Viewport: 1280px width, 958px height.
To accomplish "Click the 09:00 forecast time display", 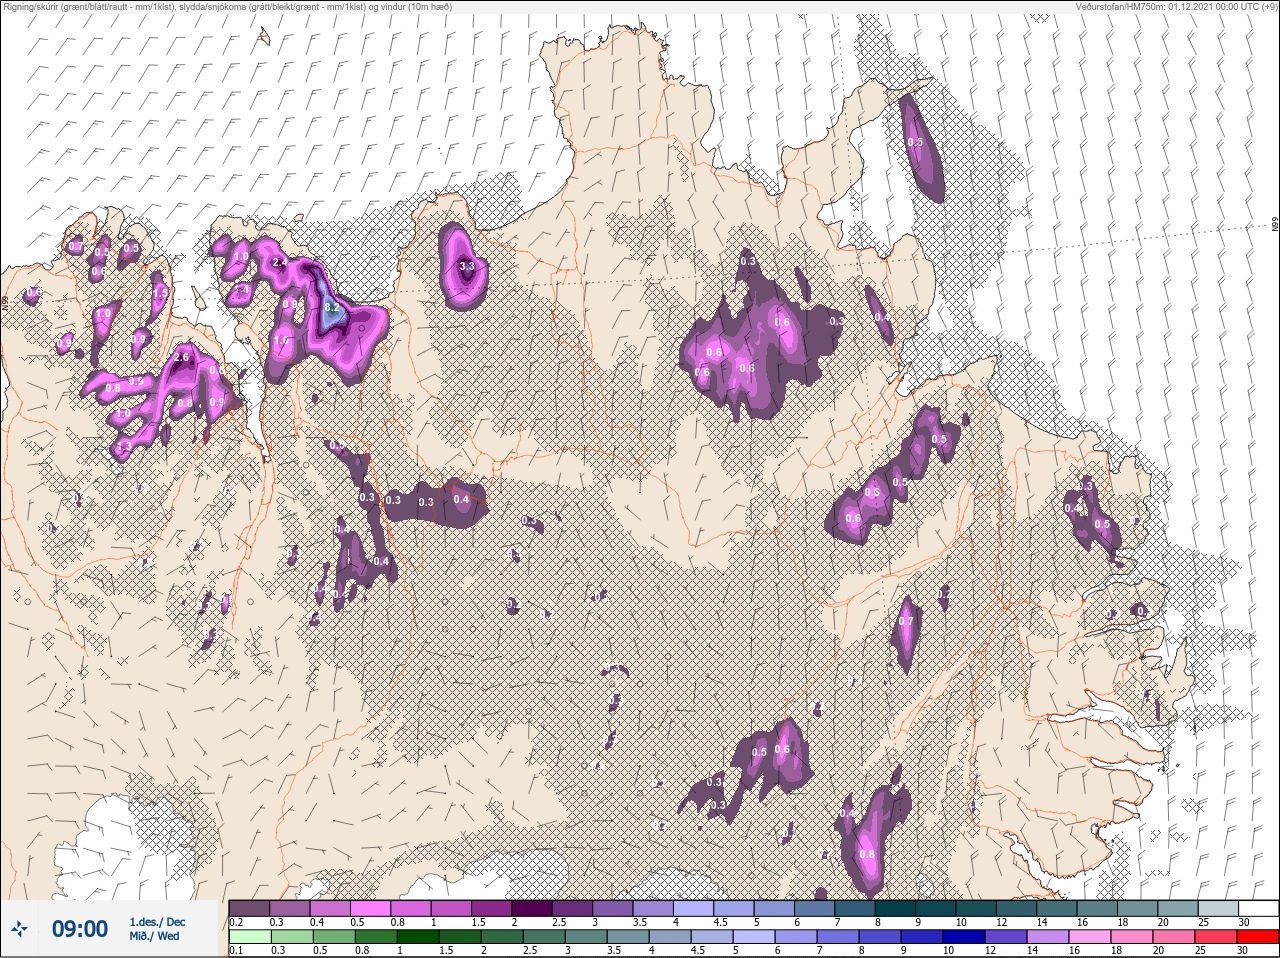I will 80,929.
